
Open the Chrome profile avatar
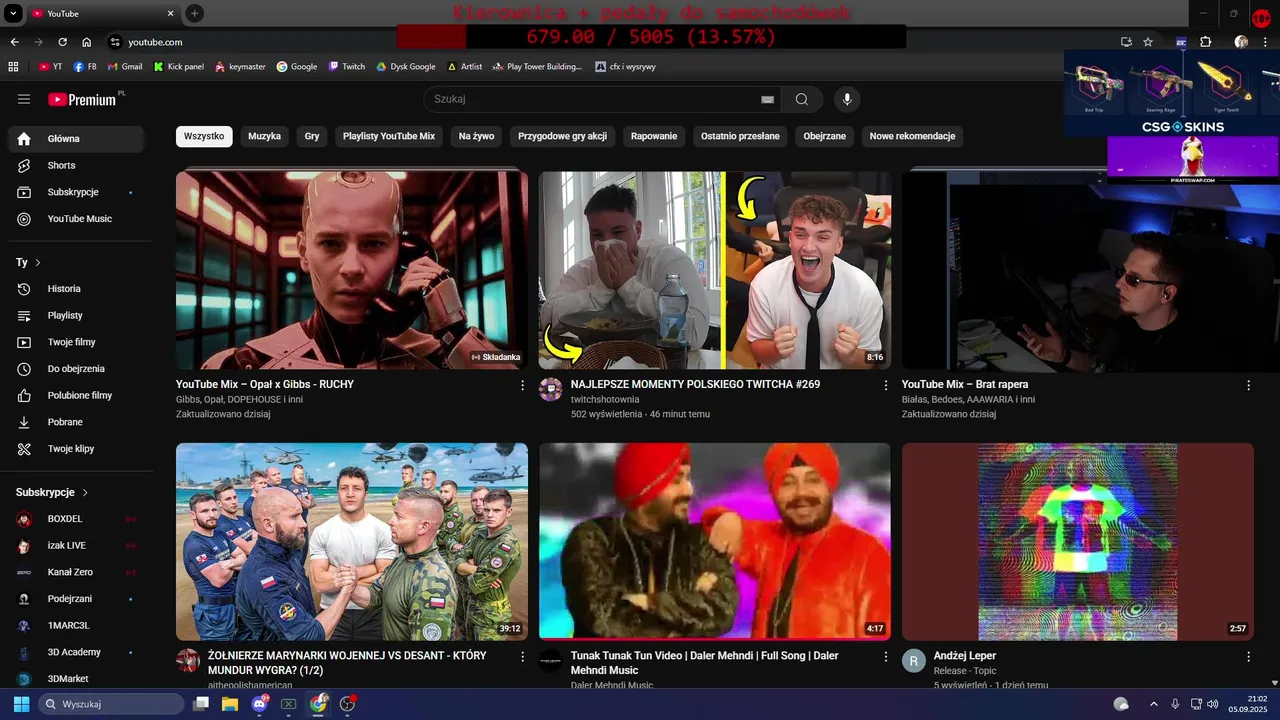[x=1241, y=42]
